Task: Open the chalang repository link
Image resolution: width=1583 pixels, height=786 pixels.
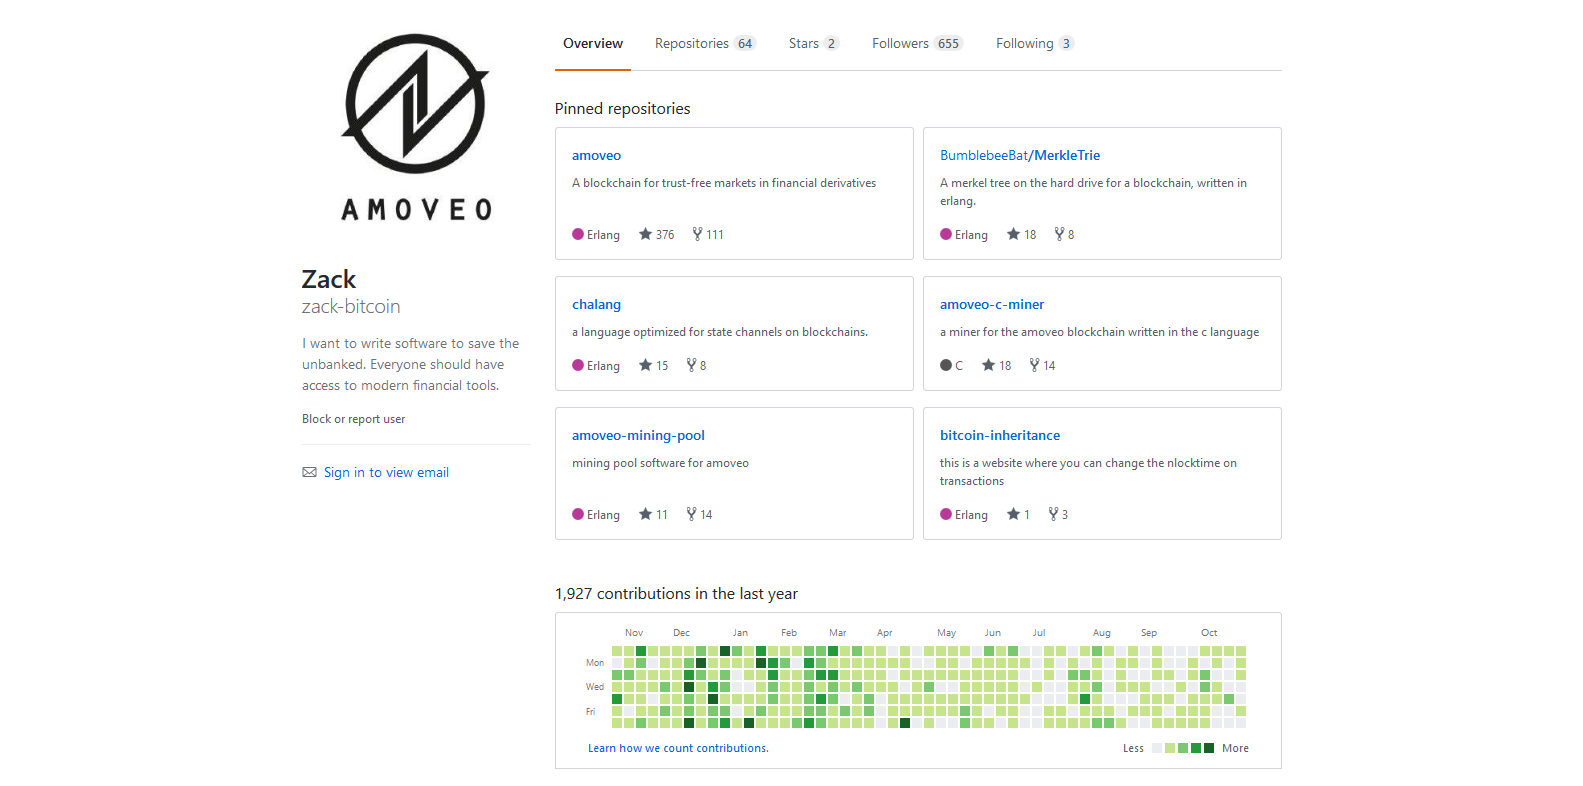Action: [596, 304]
